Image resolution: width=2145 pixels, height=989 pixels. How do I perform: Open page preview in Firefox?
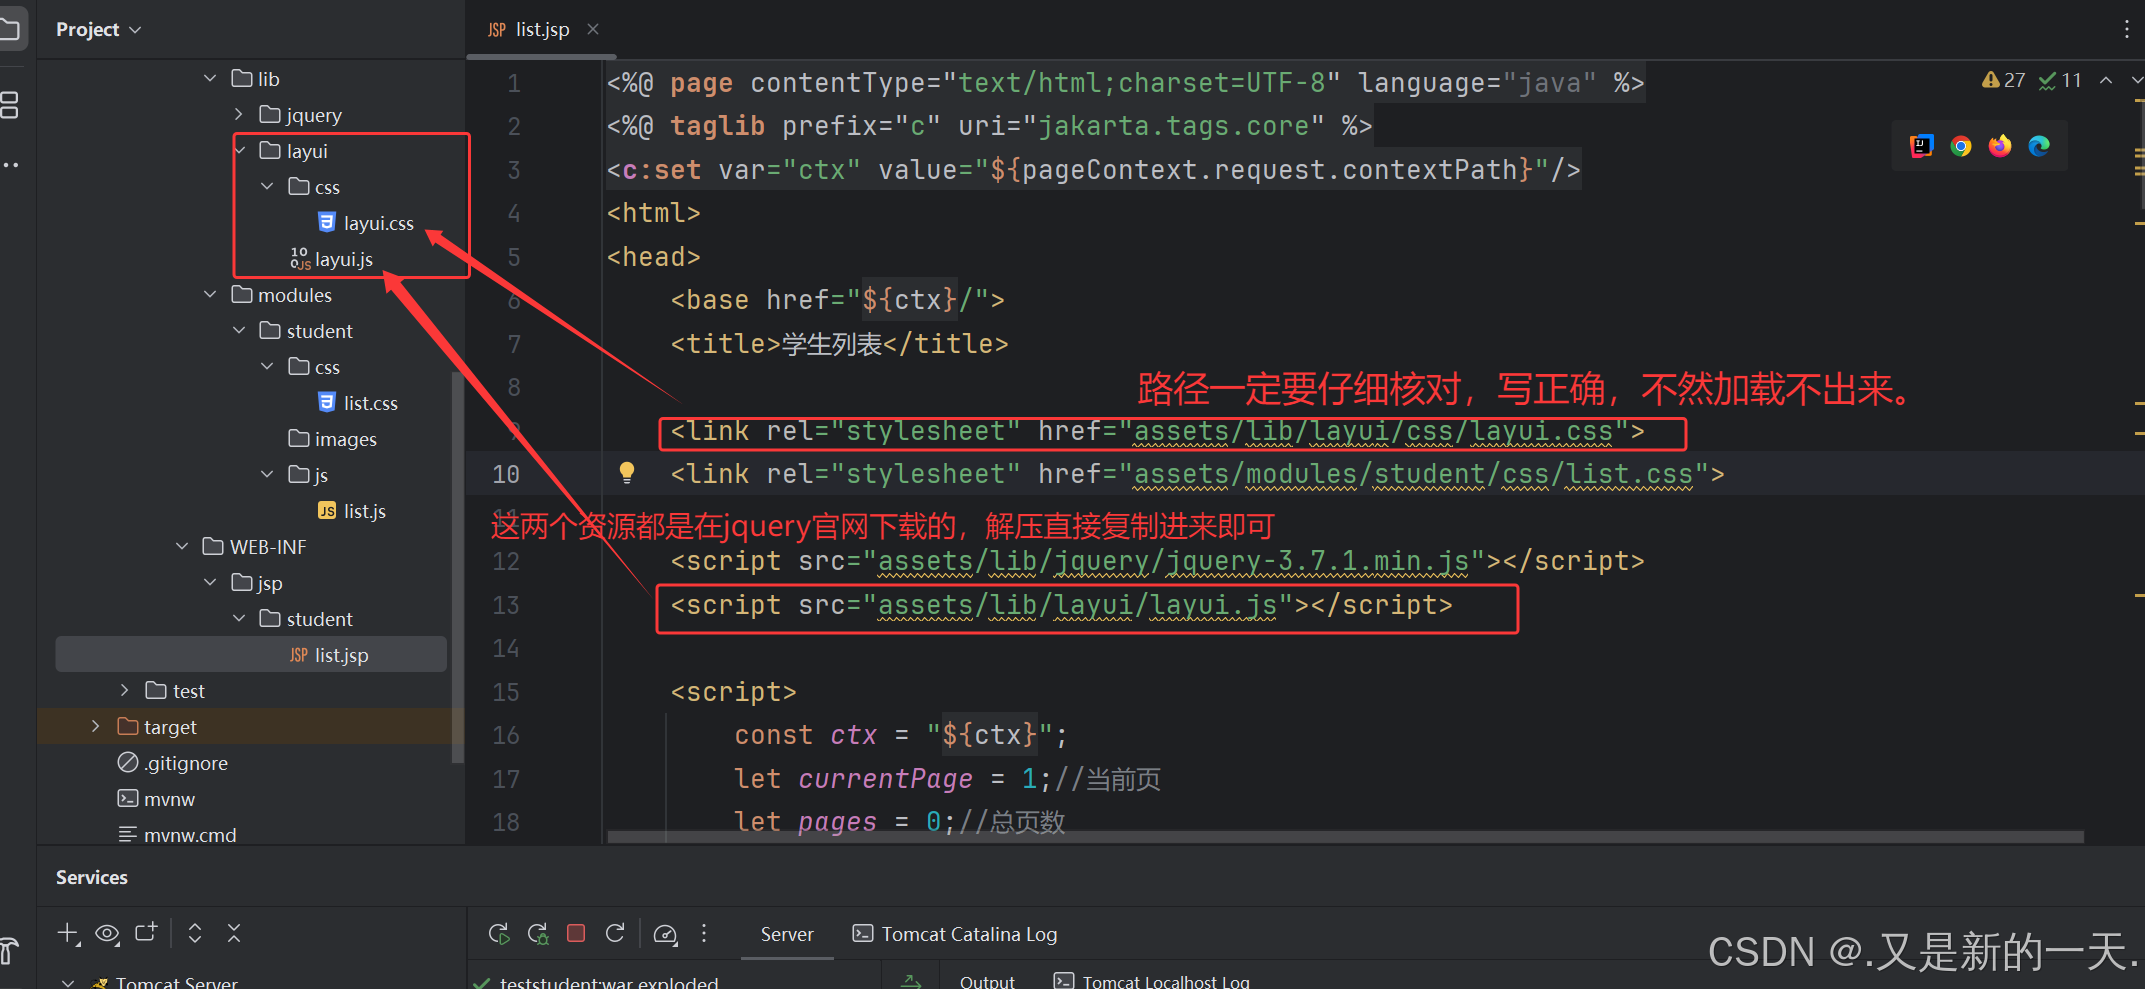point(2000,146)
